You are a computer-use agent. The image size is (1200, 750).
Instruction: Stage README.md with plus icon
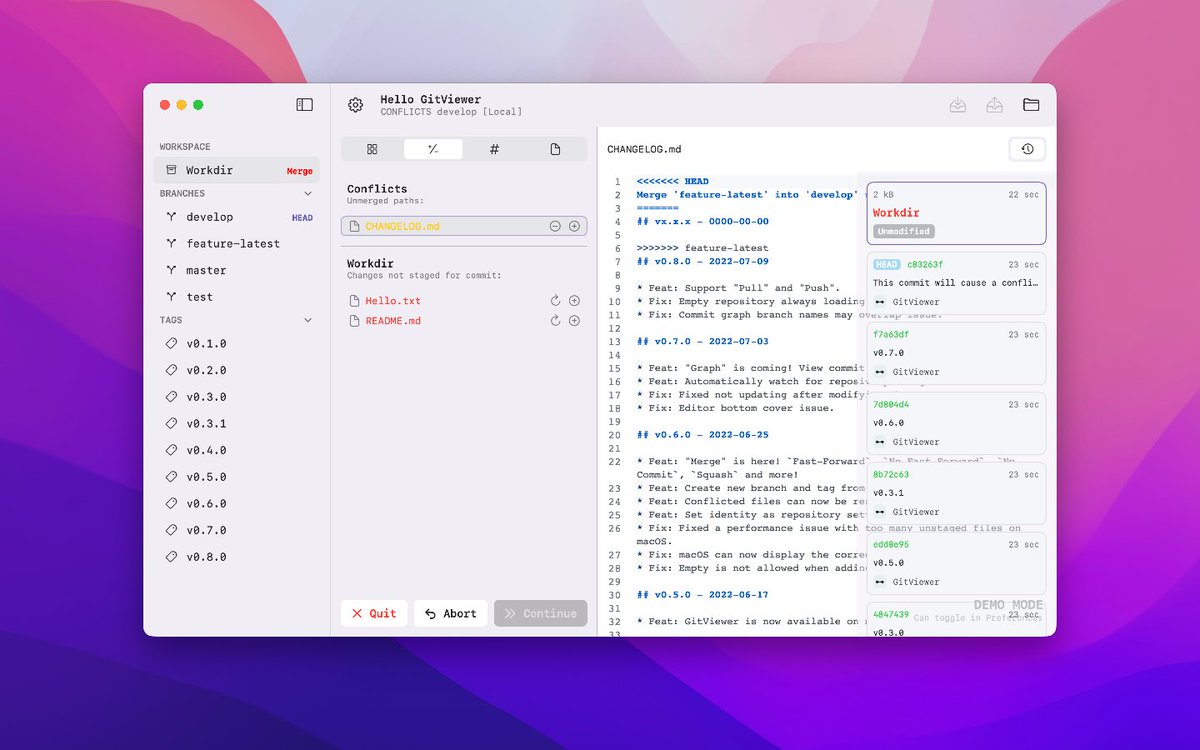(x=574, y=321)
